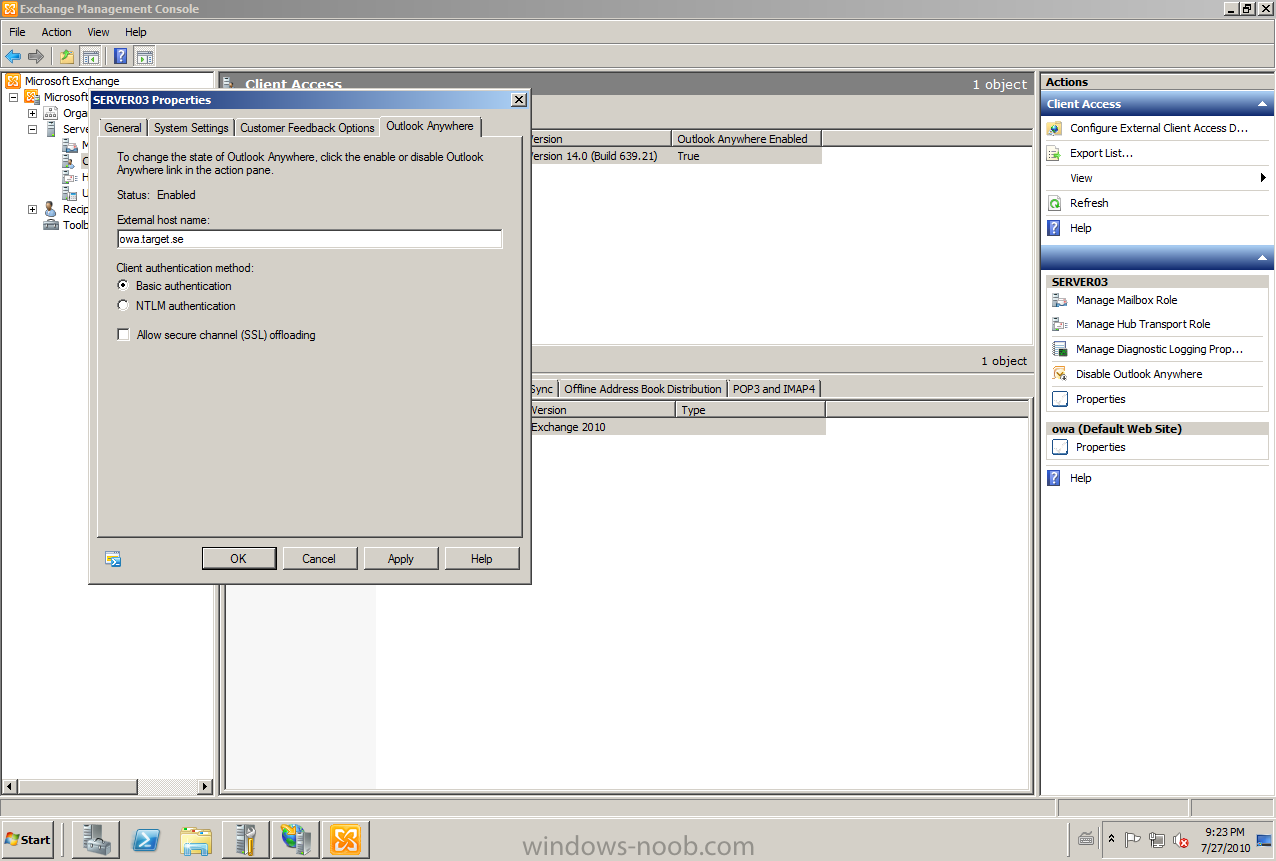The image size is (1276, 861).
Task: Click the Type column header
Action: pos(751,410)
